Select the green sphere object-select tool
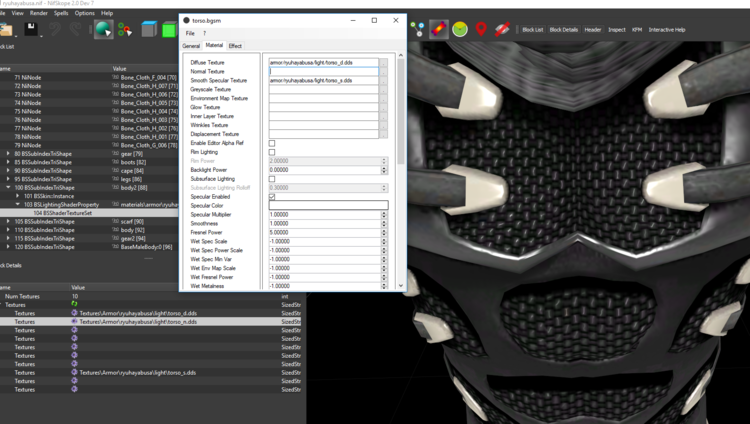Viewport: 750px width, 424px height. 103,30
